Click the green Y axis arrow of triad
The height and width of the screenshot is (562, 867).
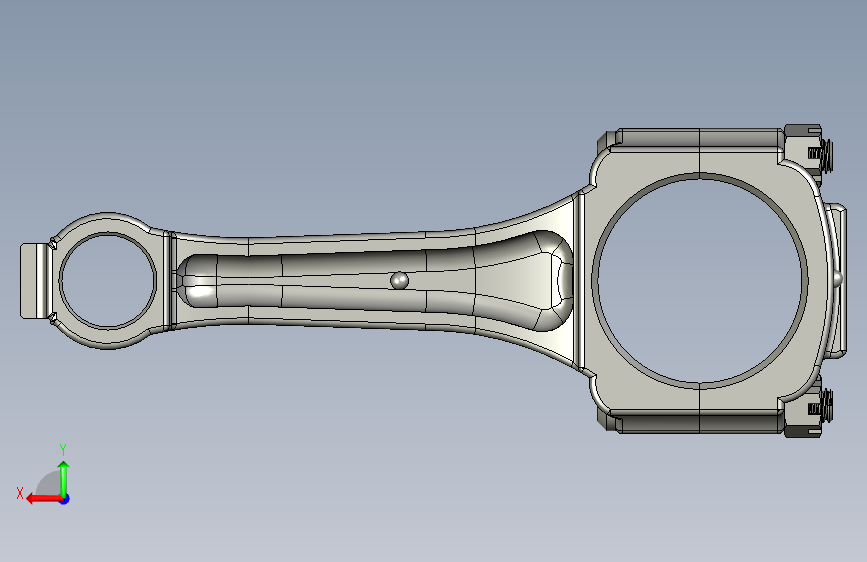(x=64, y=479)
